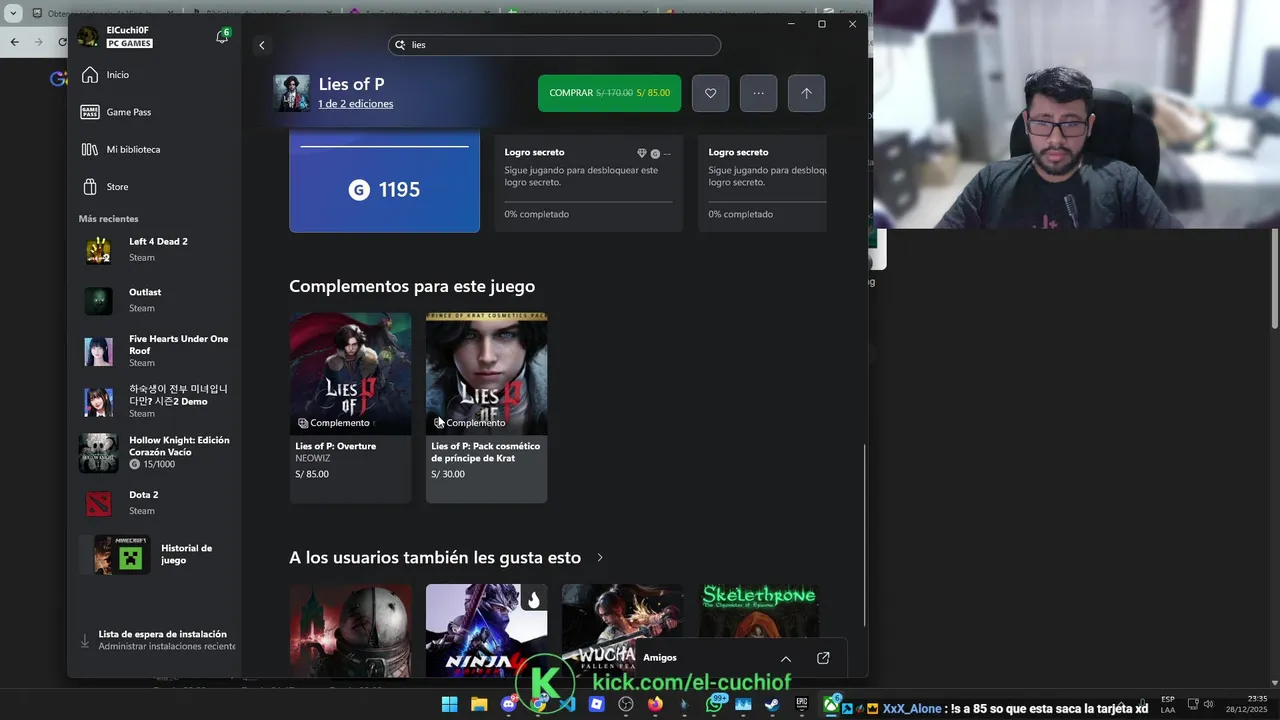Open OBS Studio taskbar icon

tap(626, 705)
